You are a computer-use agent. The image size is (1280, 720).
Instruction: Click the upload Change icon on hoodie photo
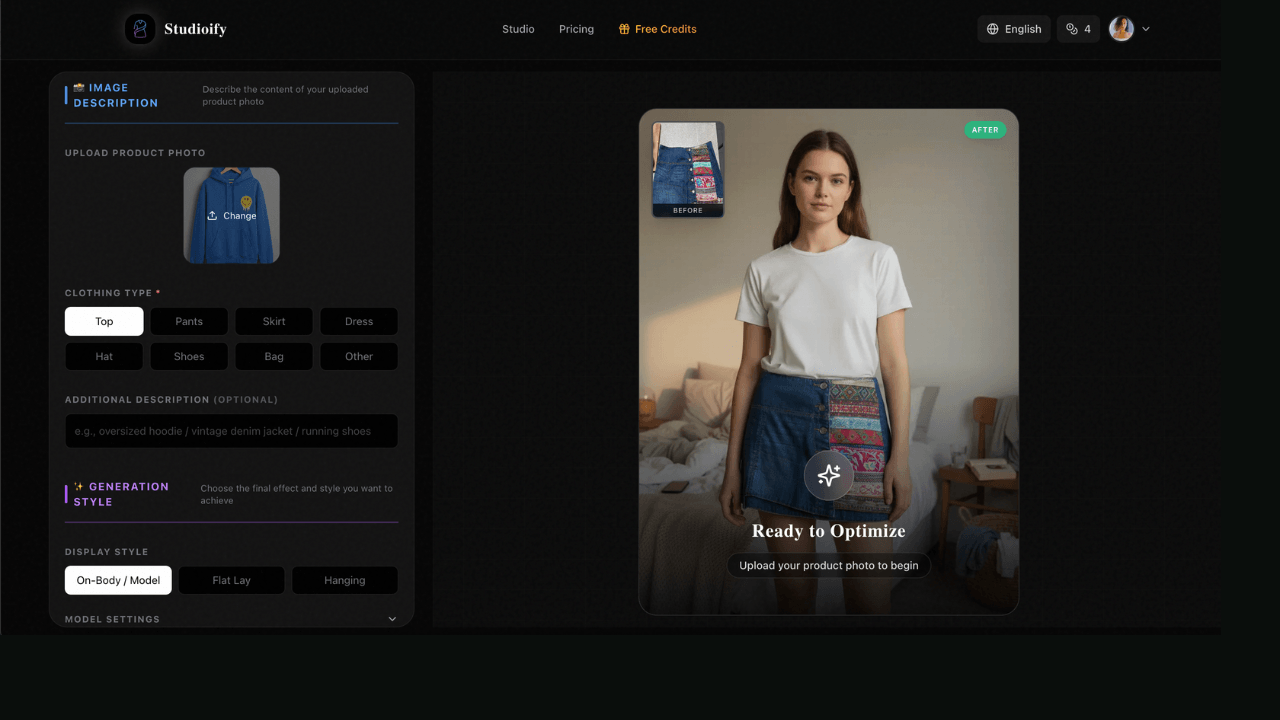[212, 216]
